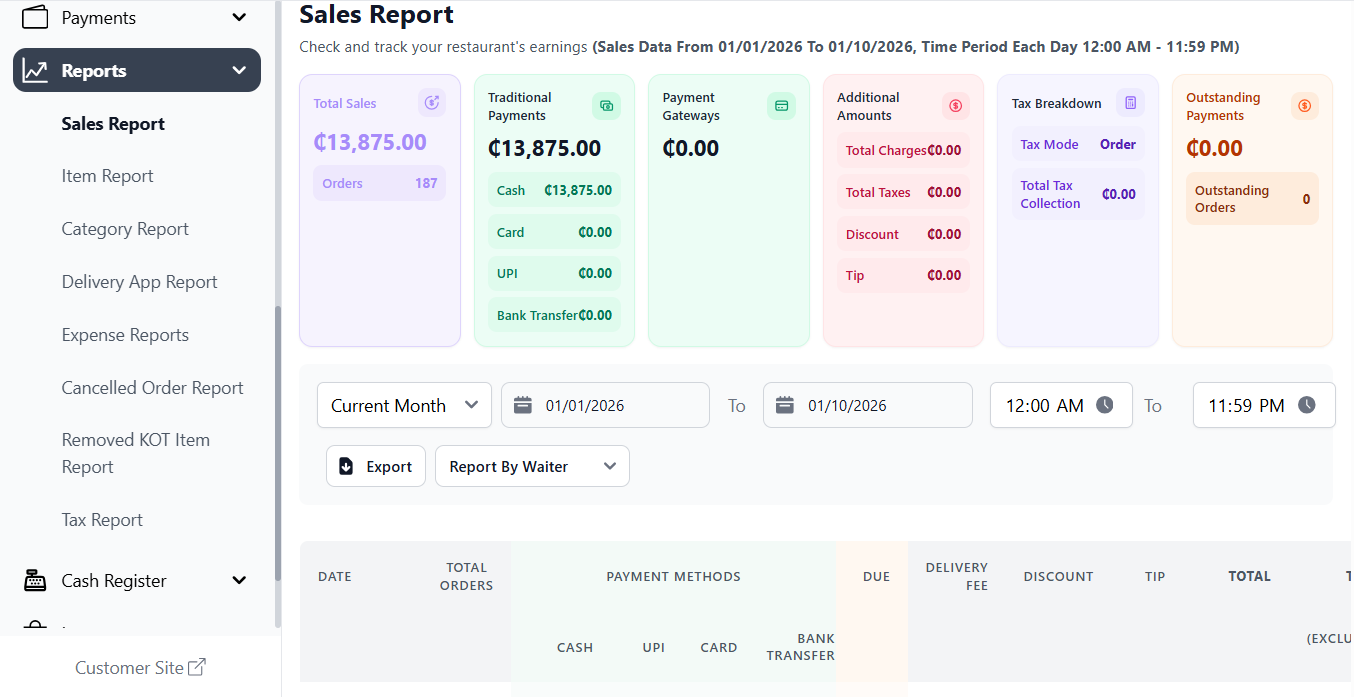
Task: Click the Traditional Payments cash icon
Action: pyautogui.click(x=606, y=105)
